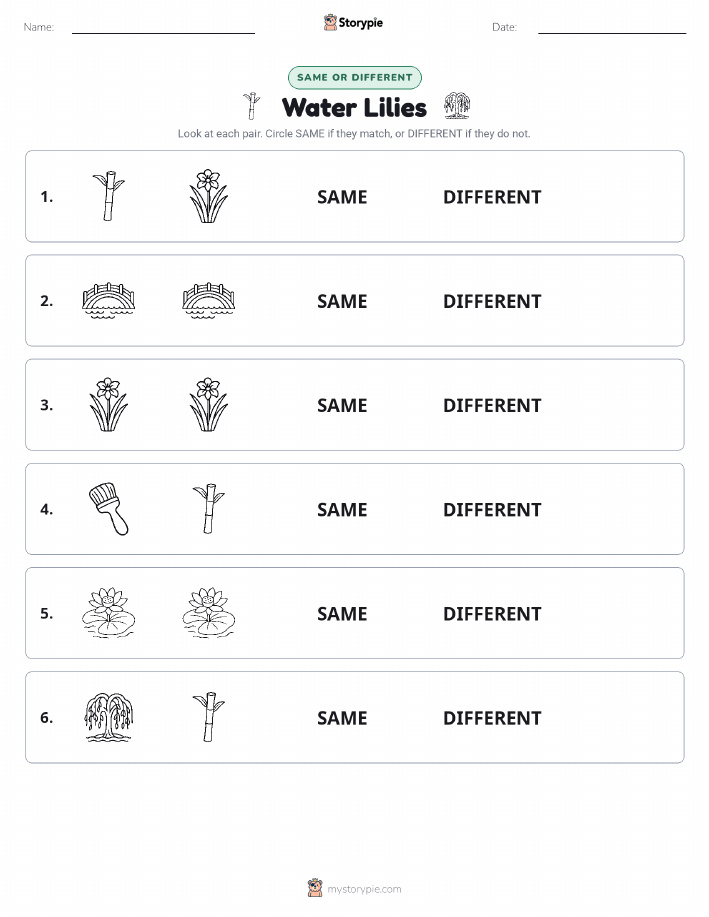Choose DIFFERENT for pair 1
The image size is (709, 917).
click(x=492, y=197)
